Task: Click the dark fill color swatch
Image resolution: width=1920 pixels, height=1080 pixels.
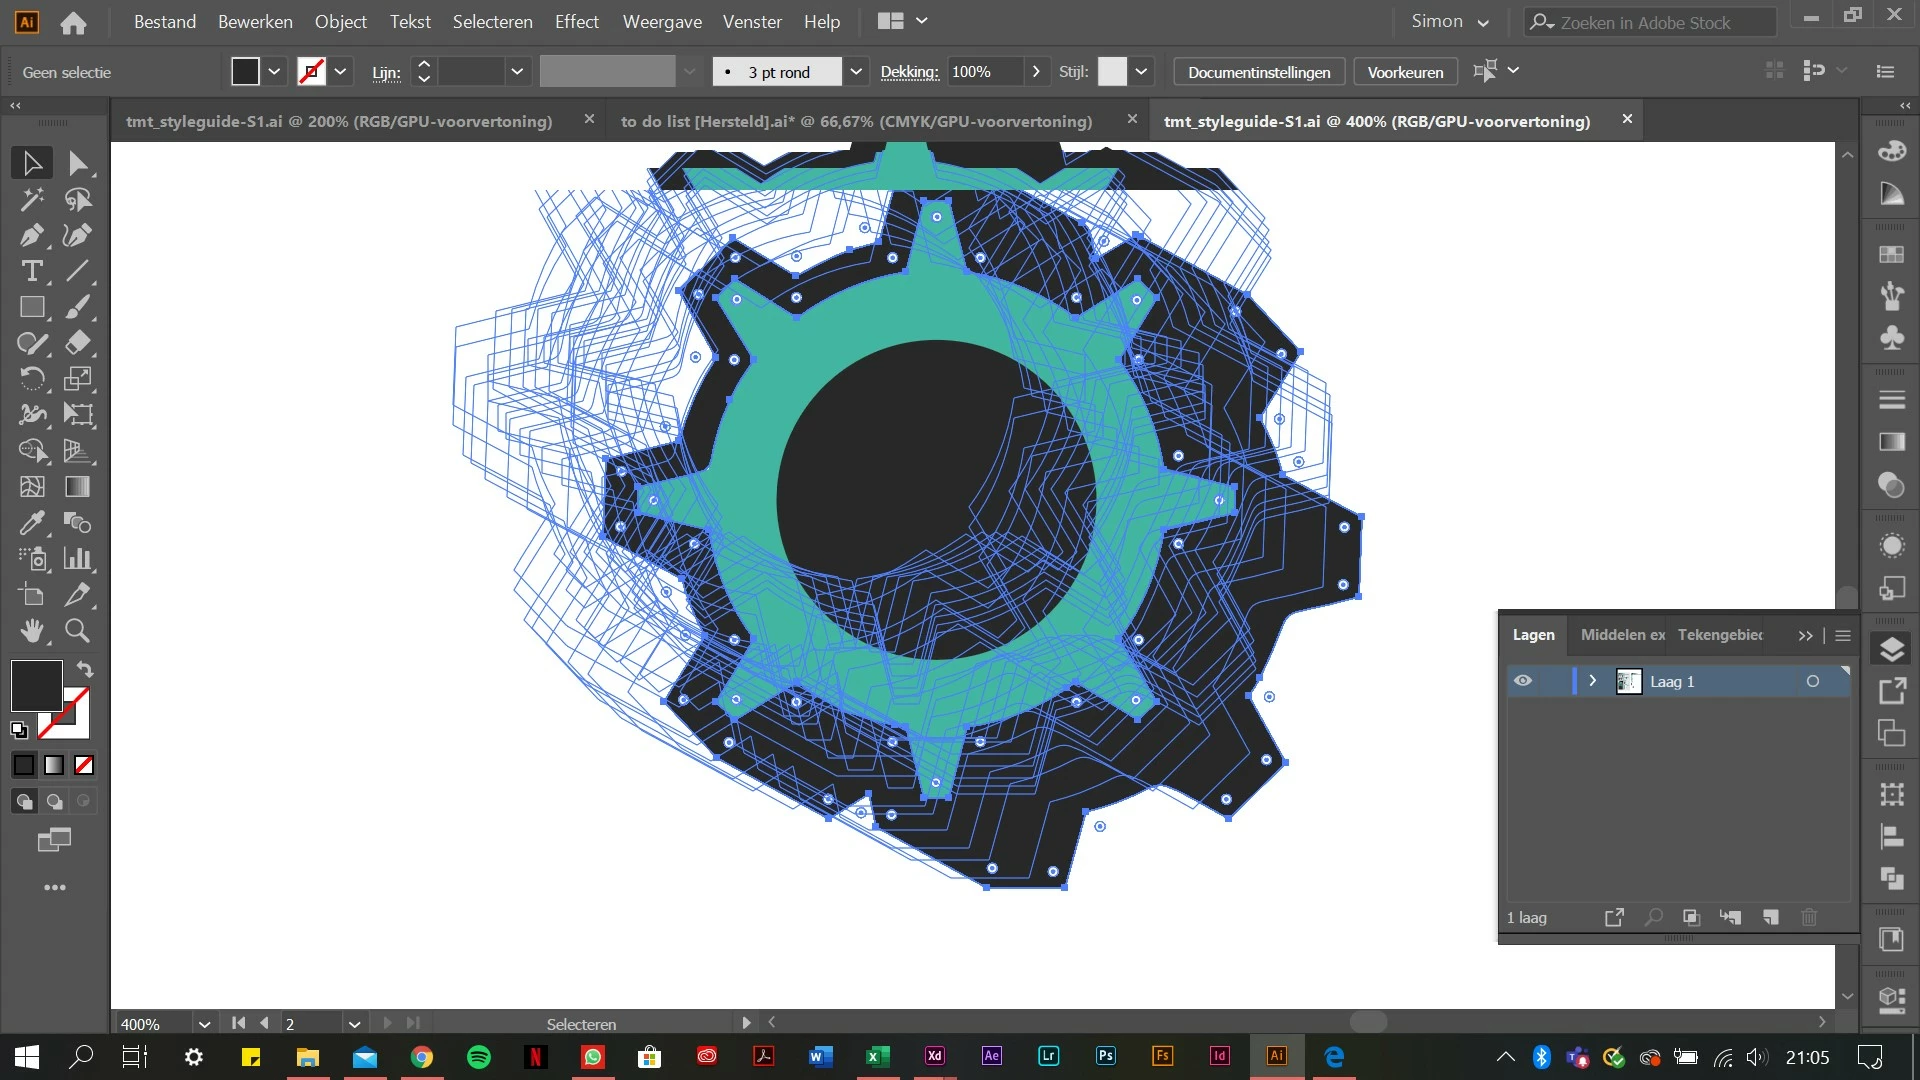Action: [36, 685]
